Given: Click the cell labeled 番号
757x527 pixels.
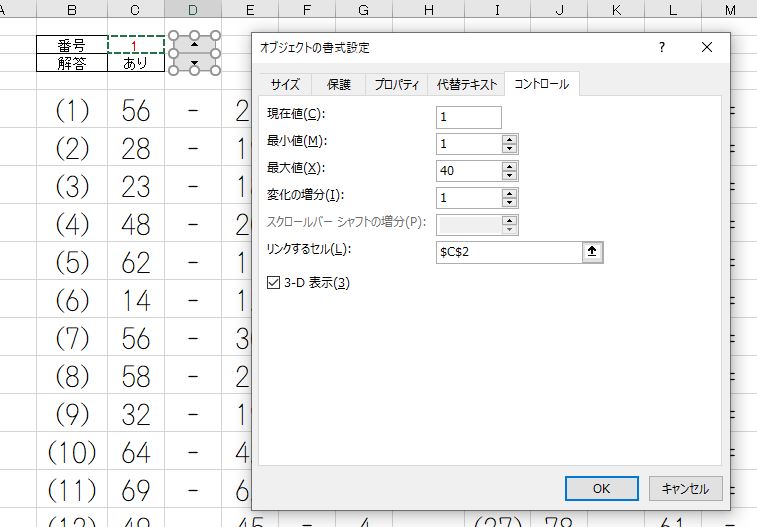Looking at the screenshot, I should (72, 45).
